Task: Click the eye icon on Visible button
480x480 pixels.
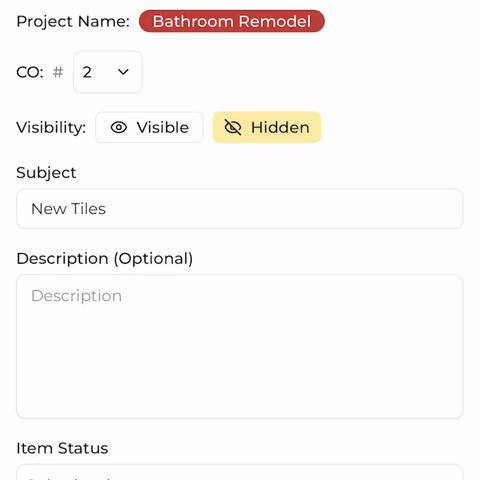Action: click(119, 127)
